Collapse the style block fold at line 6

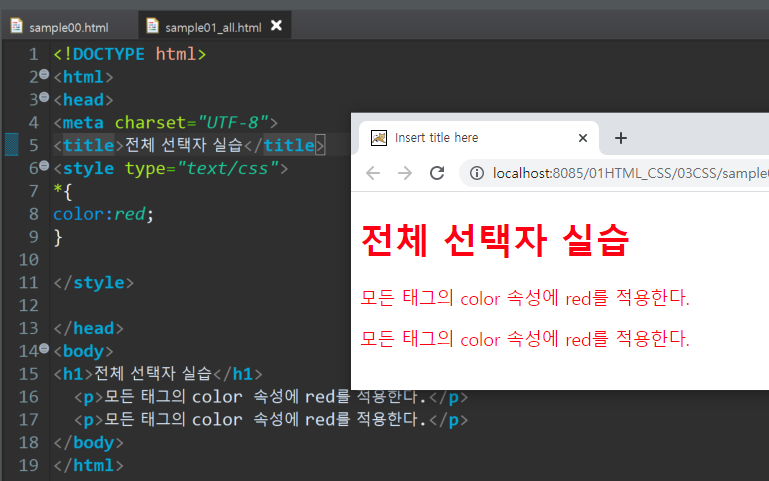pyautogui.click(x=44, y=166)
